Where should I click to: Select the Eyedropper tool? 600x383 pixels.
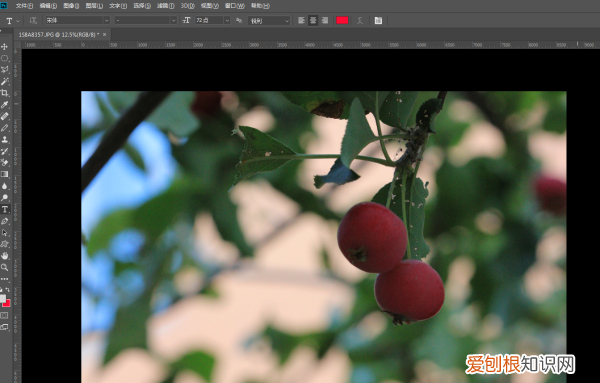5,104
